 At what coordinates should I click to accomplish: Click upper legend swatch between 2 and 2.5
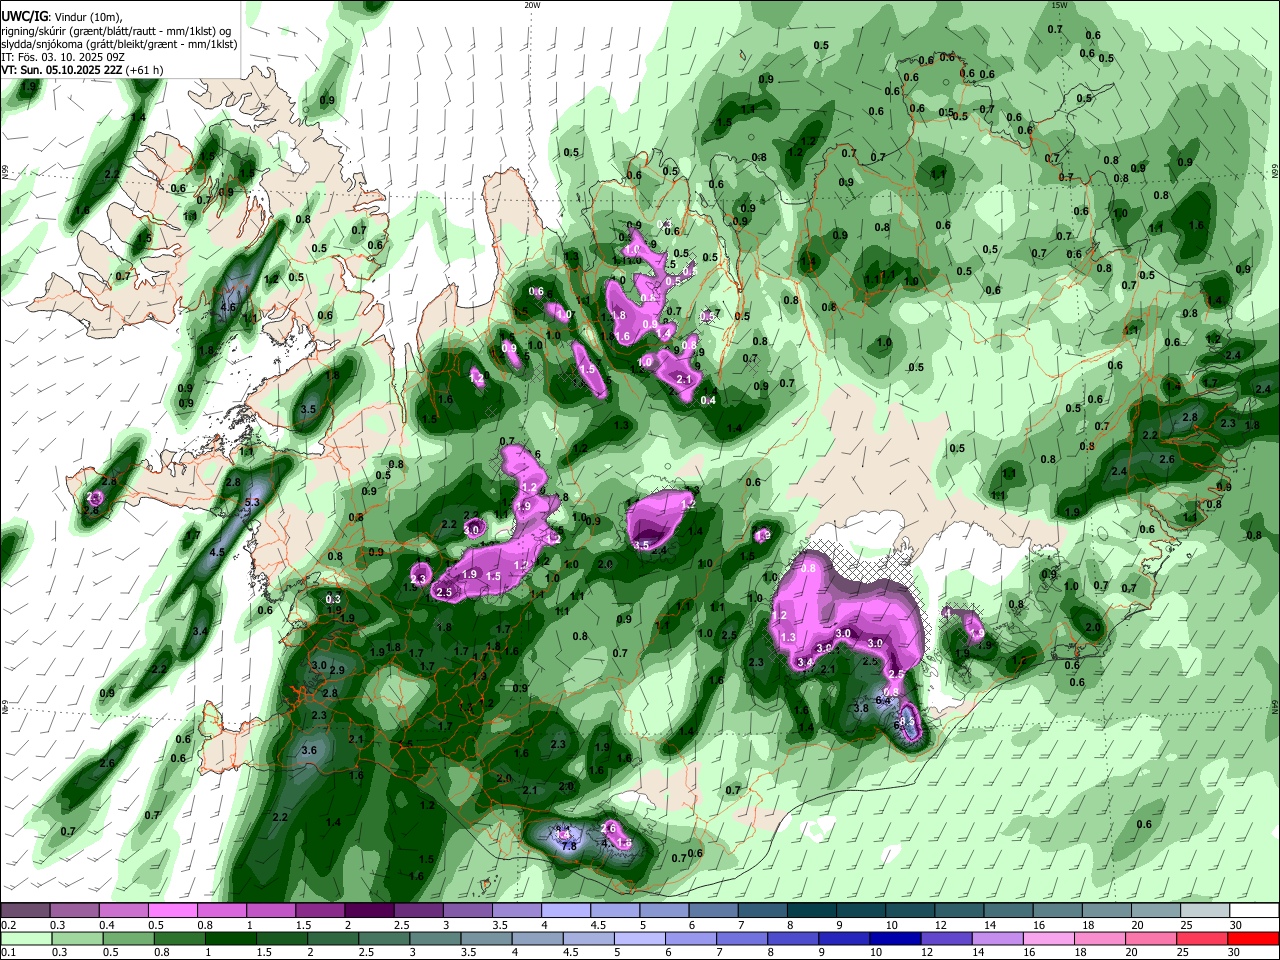point(369,910)
